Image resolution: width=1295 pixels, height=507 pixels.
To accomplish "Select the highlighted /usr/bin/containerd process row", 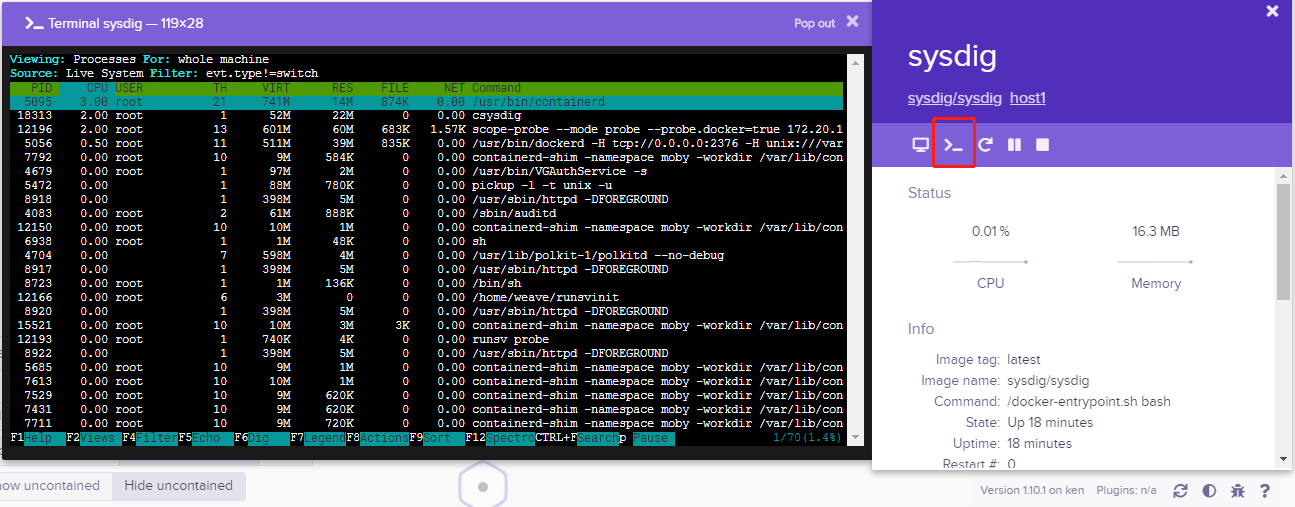I will point(427,102).
